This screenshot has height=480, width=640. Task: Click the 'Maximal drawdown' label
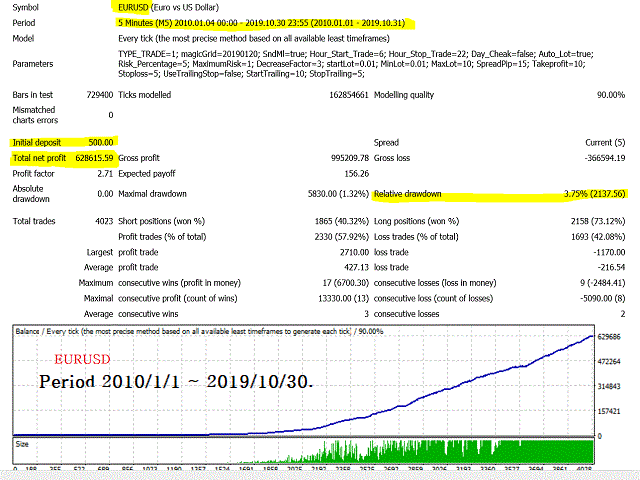point(152,194)
